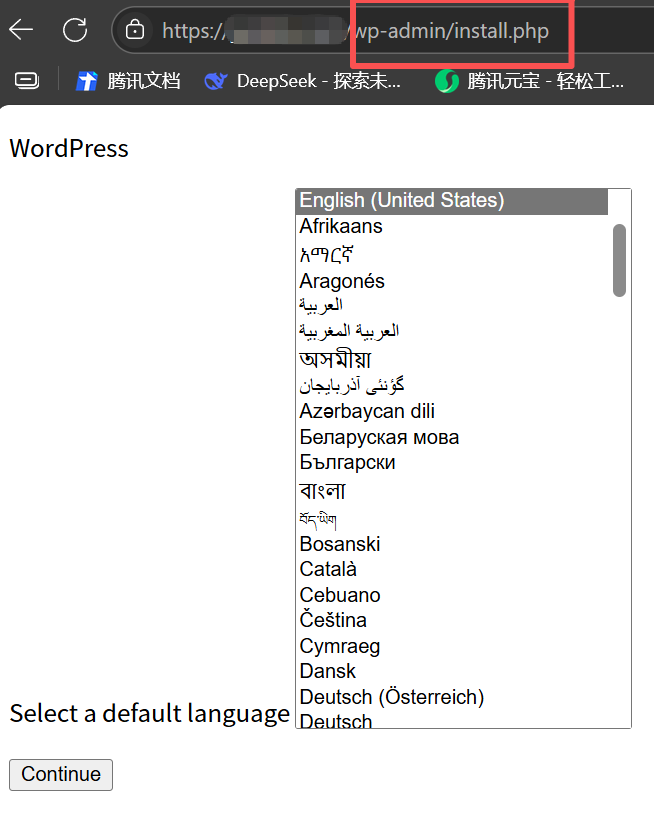Select گؤنئی آذربایجان in the language list
The height and width of the screenshot is (828, 654).
point(452,385)
